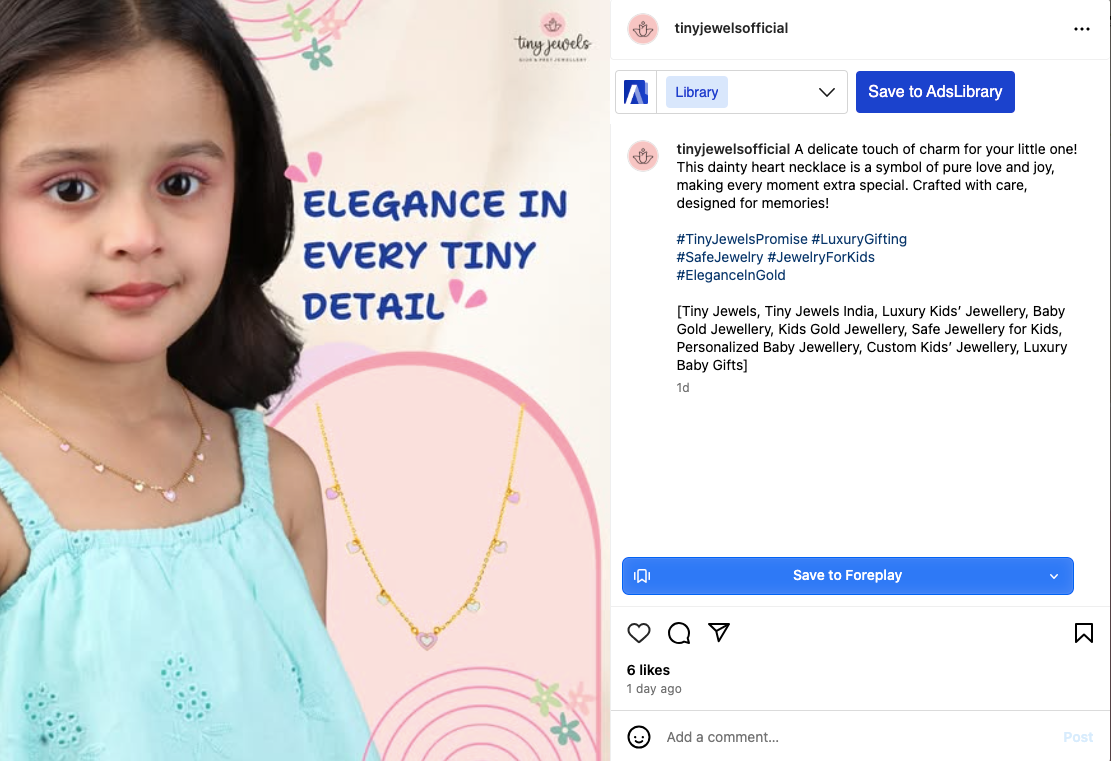Expand the Save to Foreplay chevron

1054,576
